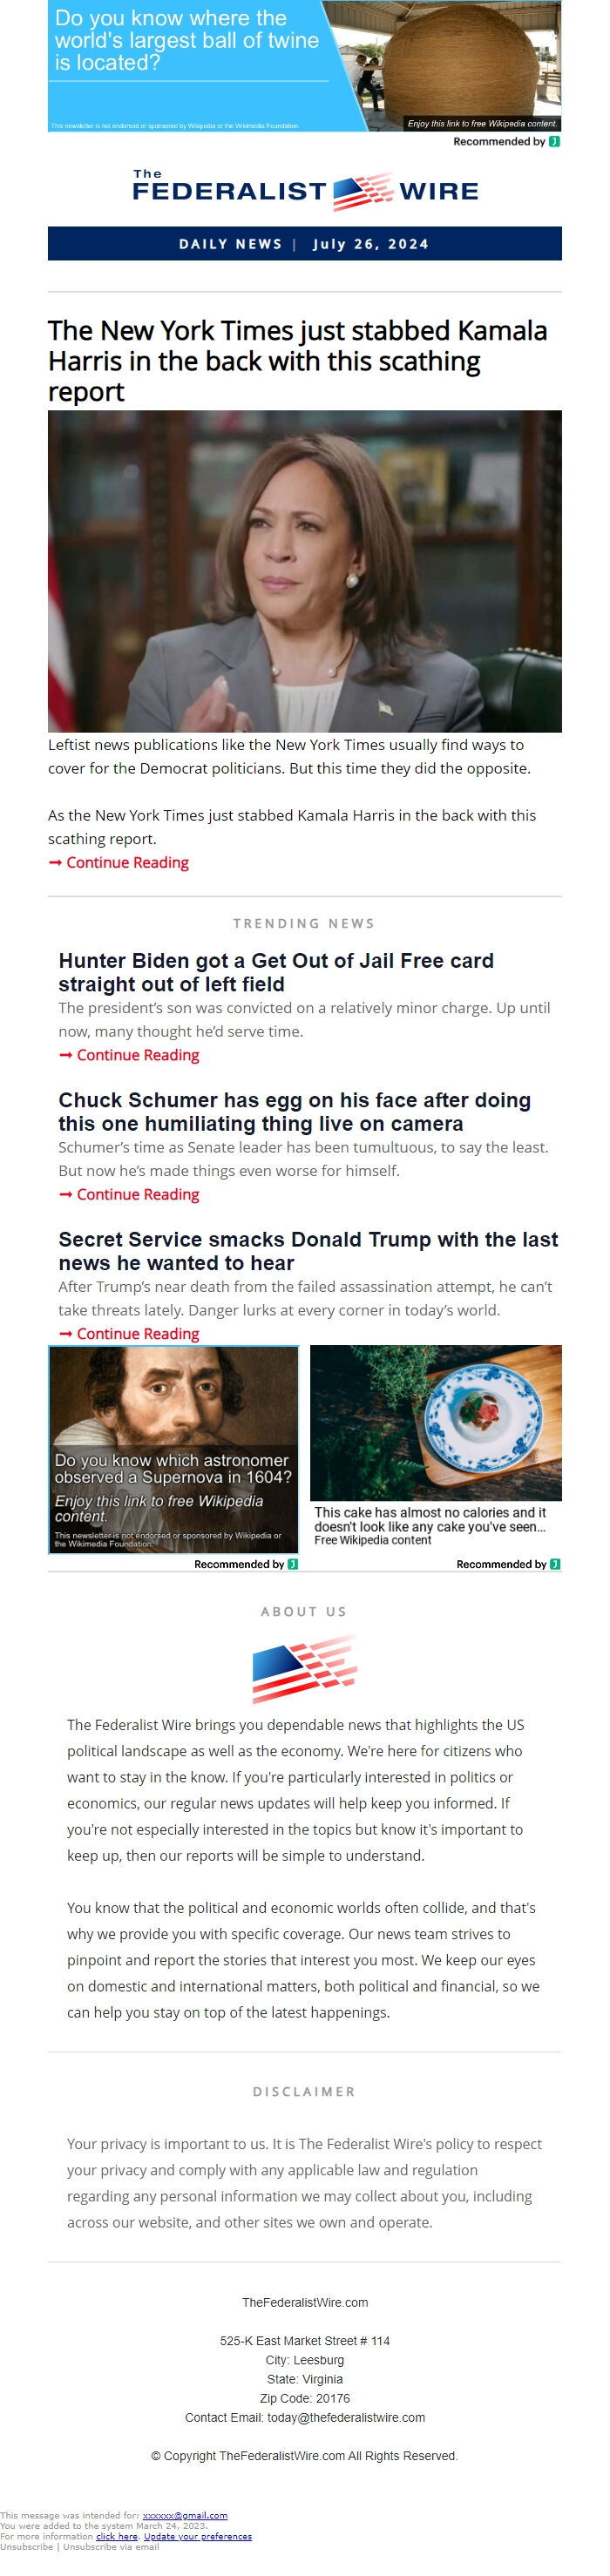Open the New York Times Kamala Harris headline
610x2576 pixels.
298,360
